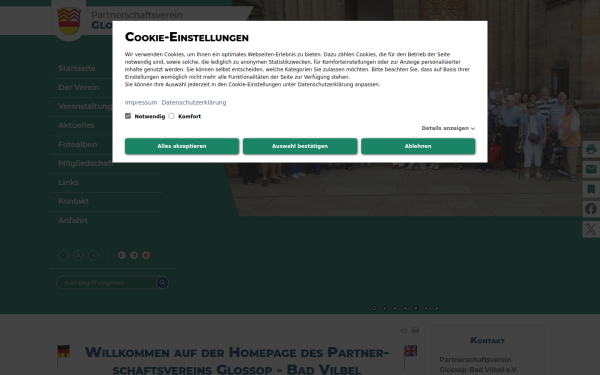The height and width of the screenshot is (375, 600).
Task: Open the Aktuelles menu item
Action: (x=76, y=125)
